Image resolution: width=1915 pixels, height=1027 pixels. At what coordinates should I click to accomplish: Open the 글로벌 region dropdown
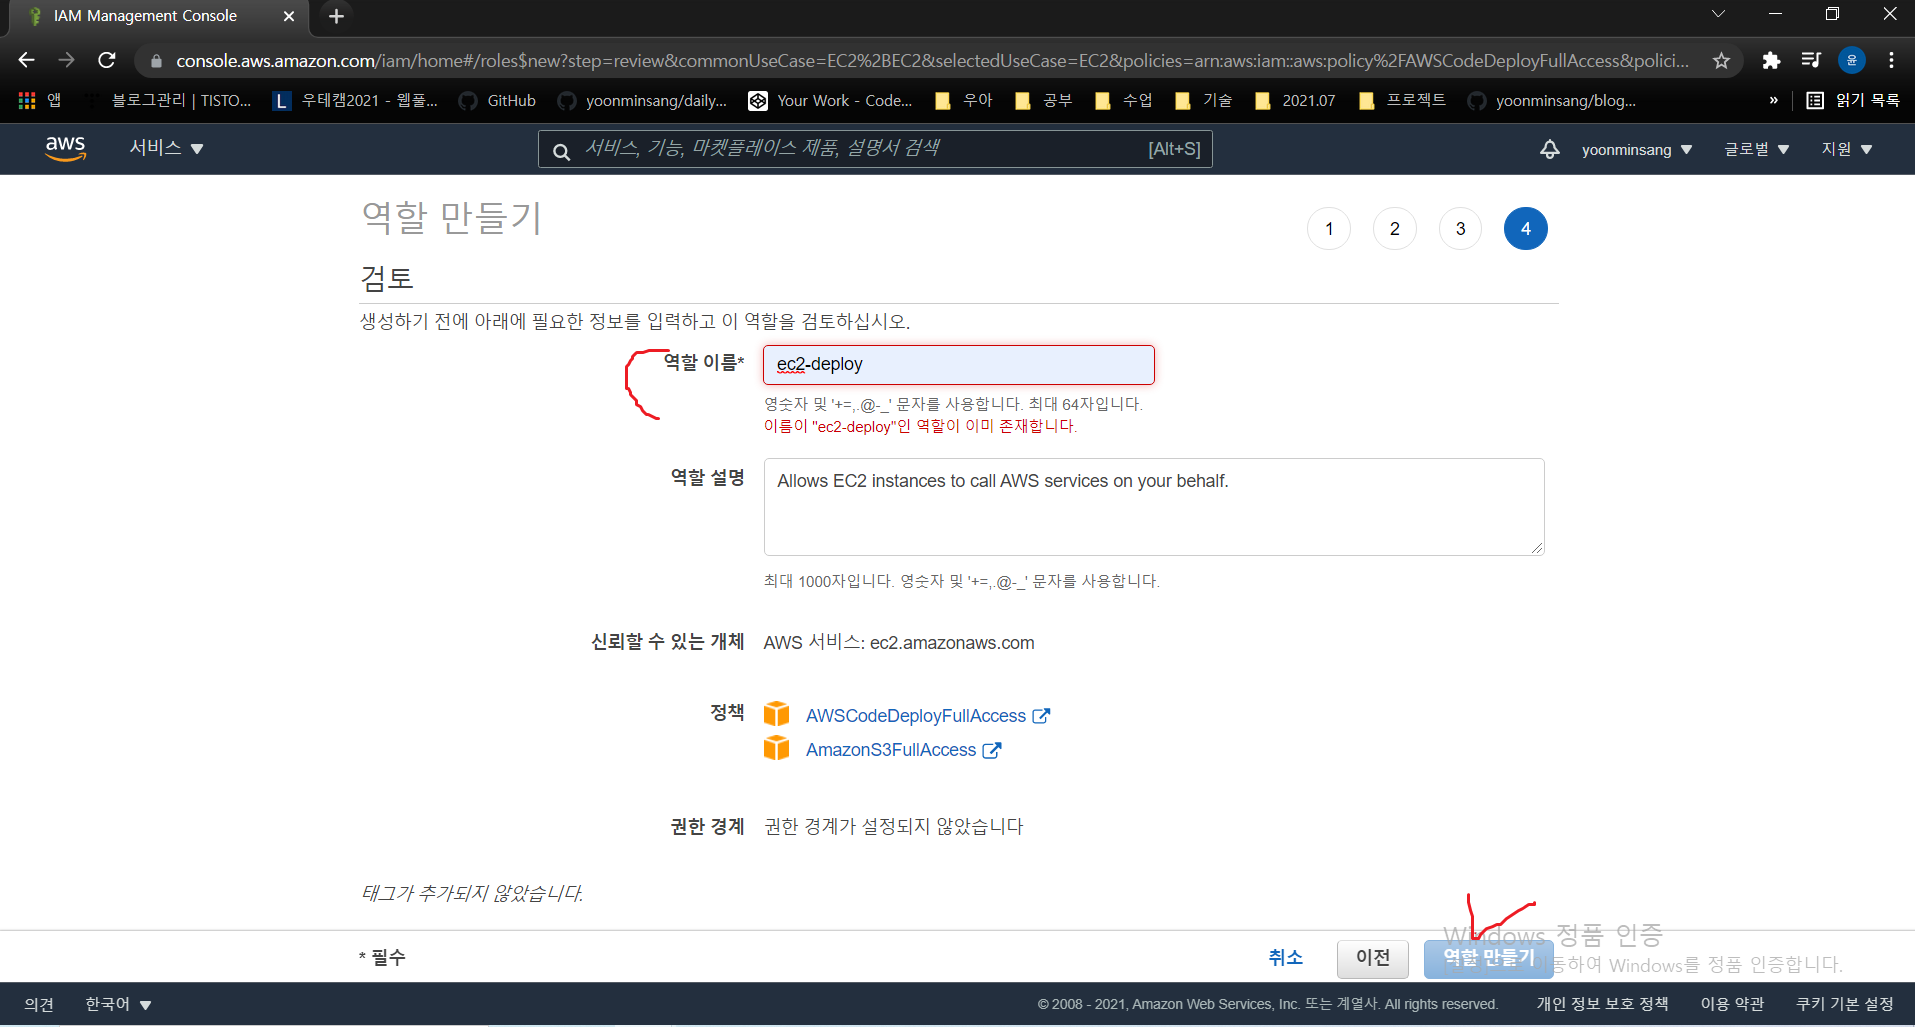(1756, 149)
